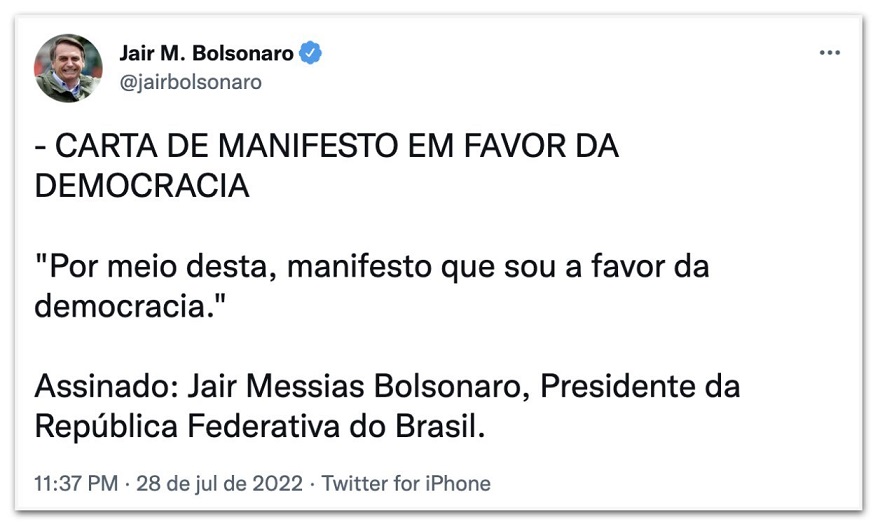Image resolution: width=880 pixels, height=531 pixels.
Task: Click the profile avatar photo
Action: pos(69,68)
